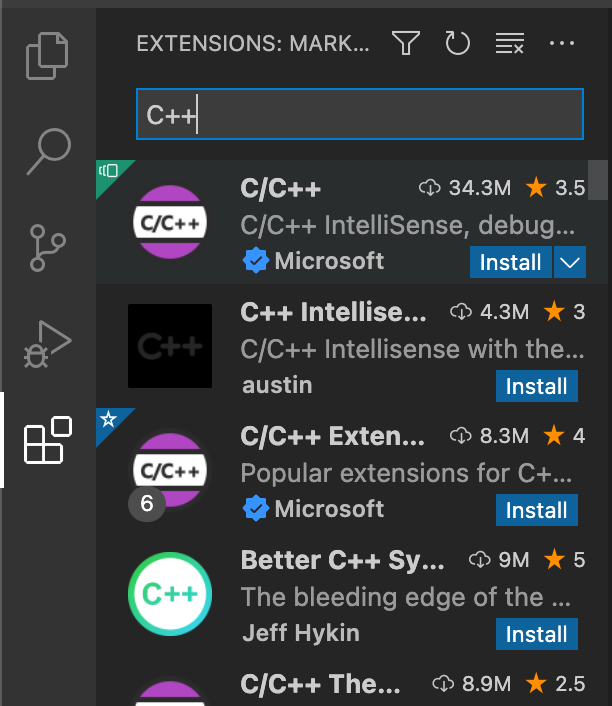
Task: Install the C/C++ Extension Pack
Action: pos(537,510)
